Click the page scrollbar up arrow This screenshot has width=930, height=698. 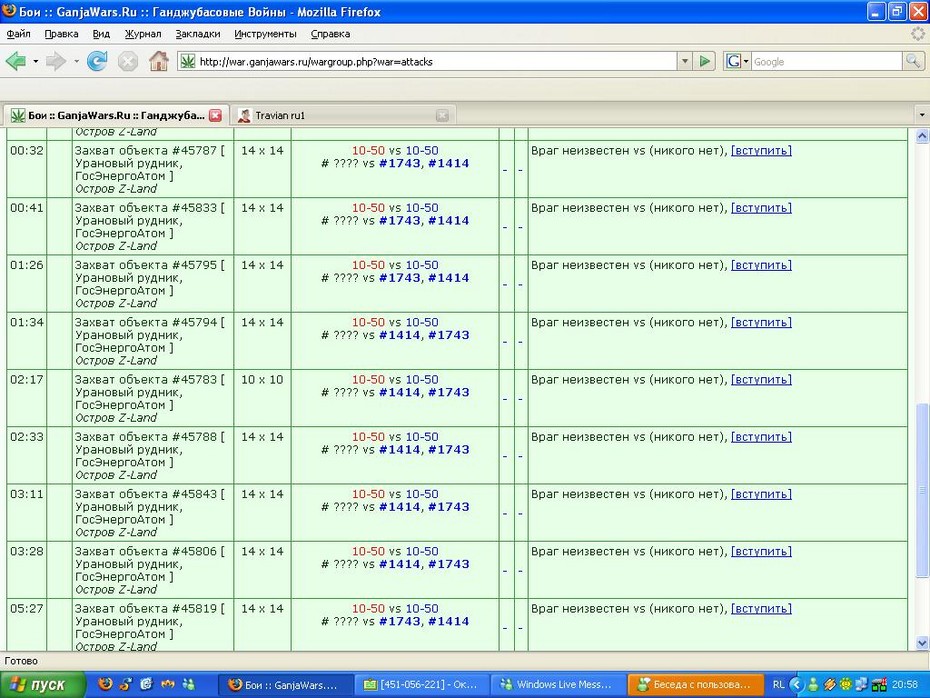point(922,136)
